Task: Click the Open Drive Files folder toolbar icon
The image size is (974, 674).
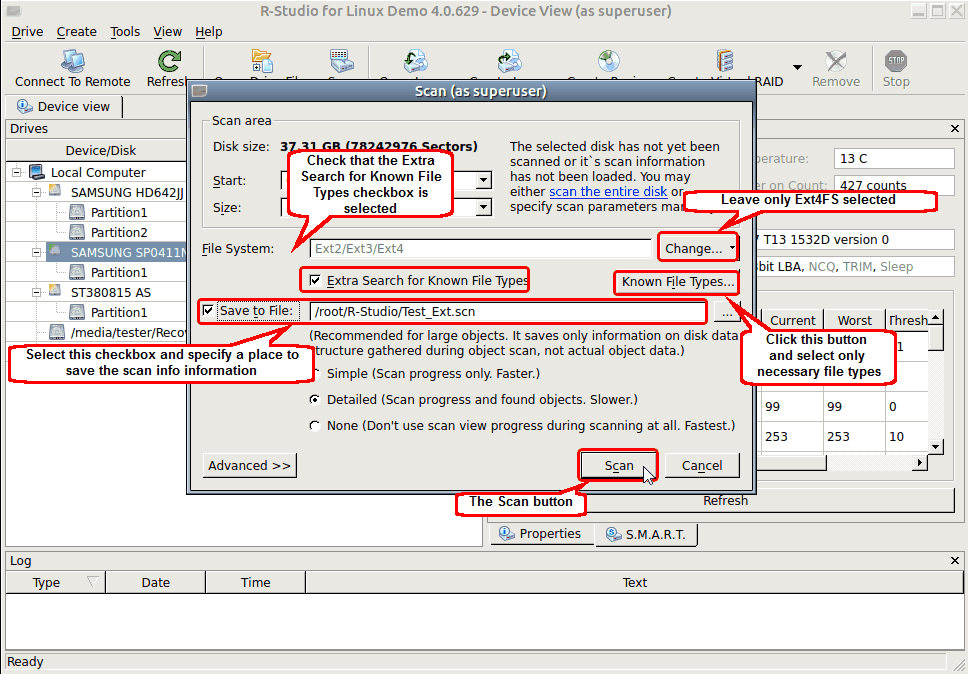Action: pyautogui.click(x=262, y=61)
